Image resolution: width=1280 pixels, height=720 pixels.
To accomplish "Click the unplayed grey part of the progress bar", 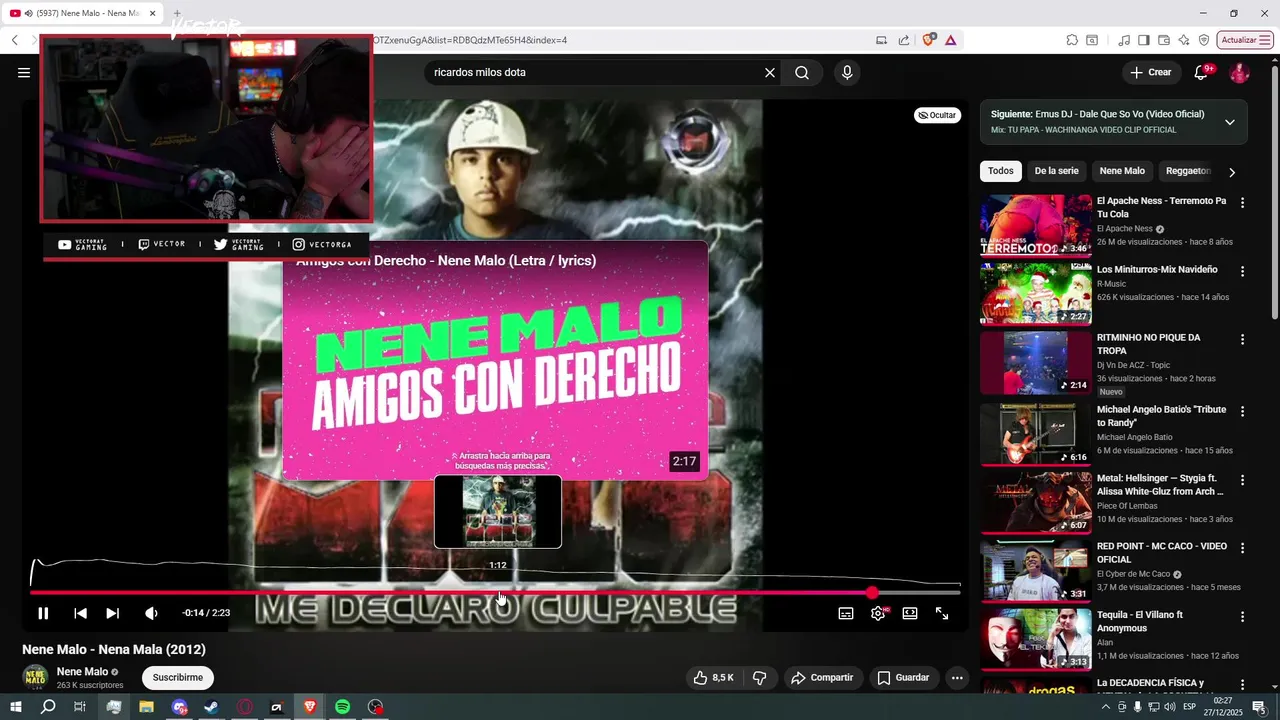I will click(919, 593).
